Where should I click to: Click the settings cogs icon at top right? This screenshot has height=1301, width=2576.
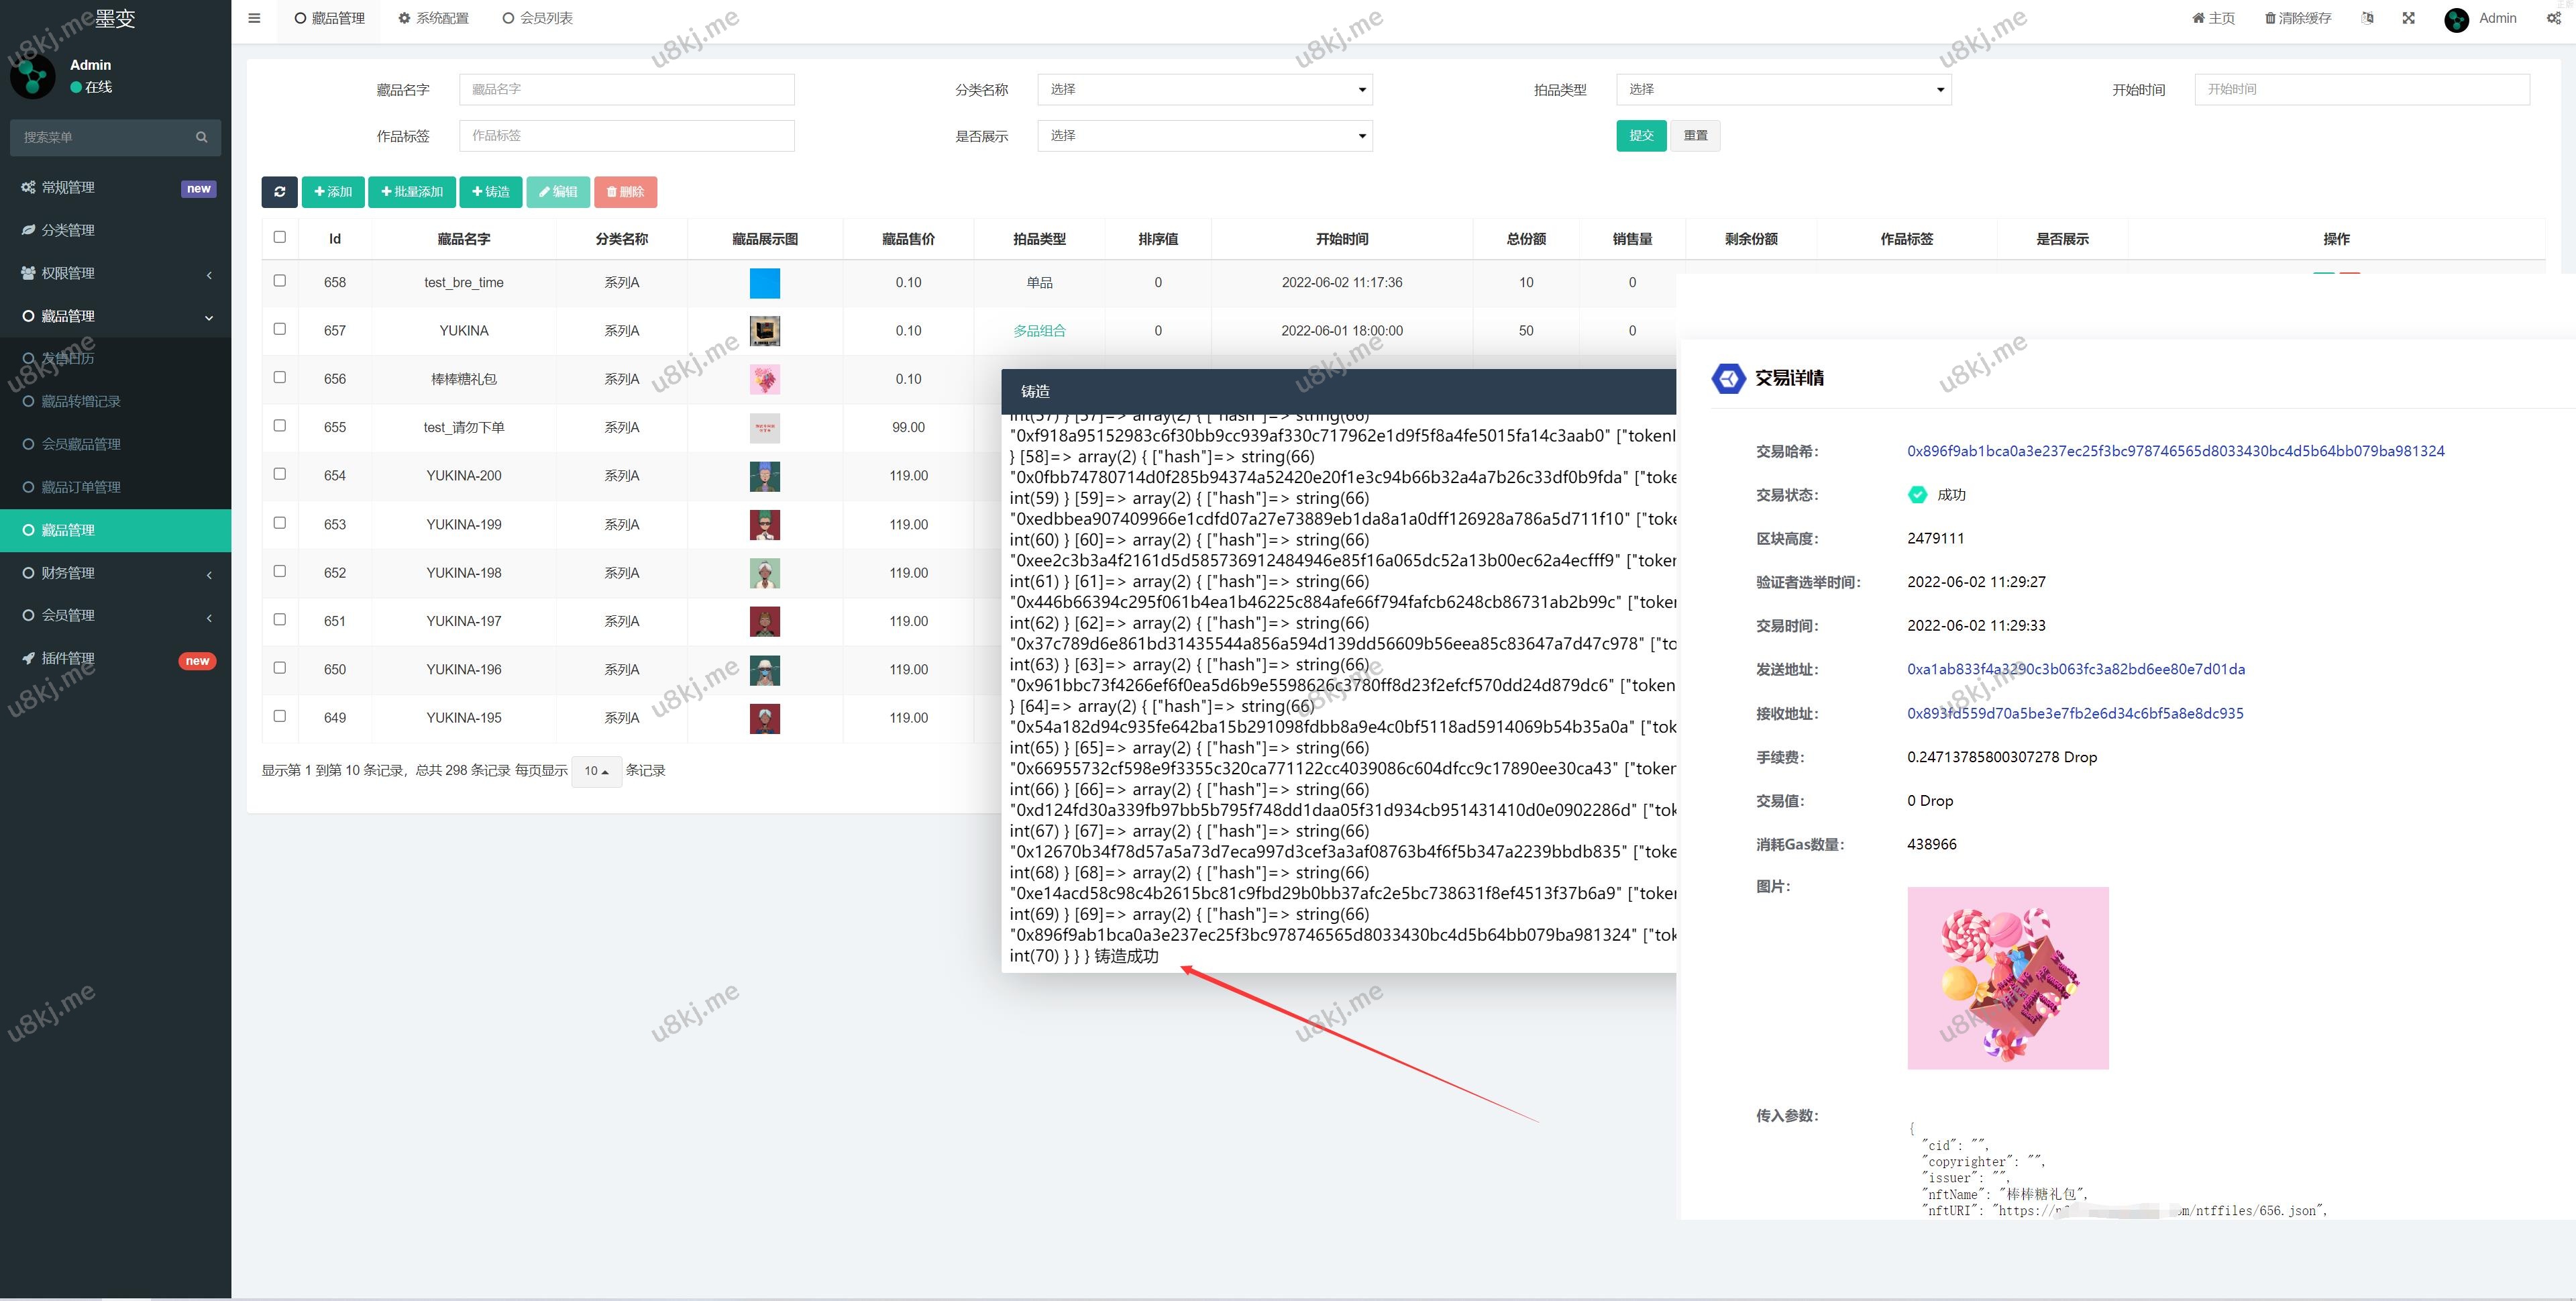point(2553,18)
